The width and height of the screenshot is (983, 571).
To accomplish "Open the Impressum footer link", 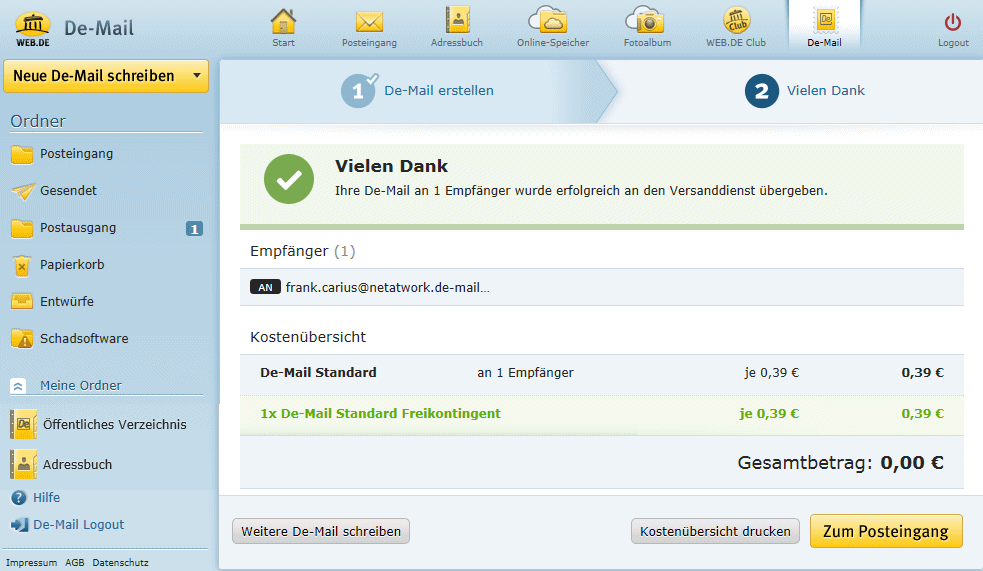I will click(x=31, y=563).
